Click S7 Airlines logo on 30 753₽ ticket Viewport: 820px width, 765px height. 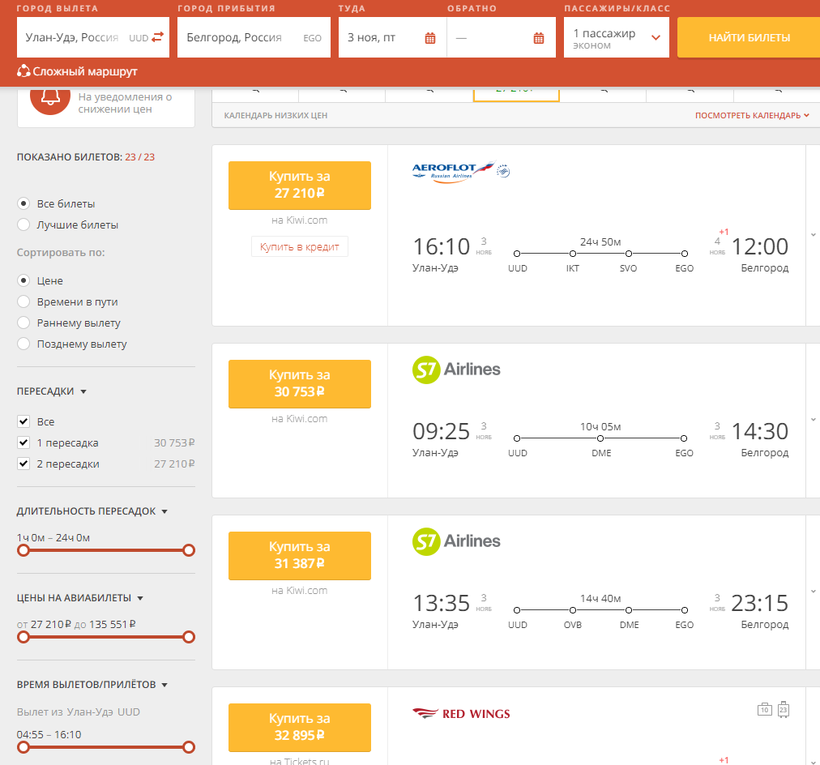click(456, 369)
